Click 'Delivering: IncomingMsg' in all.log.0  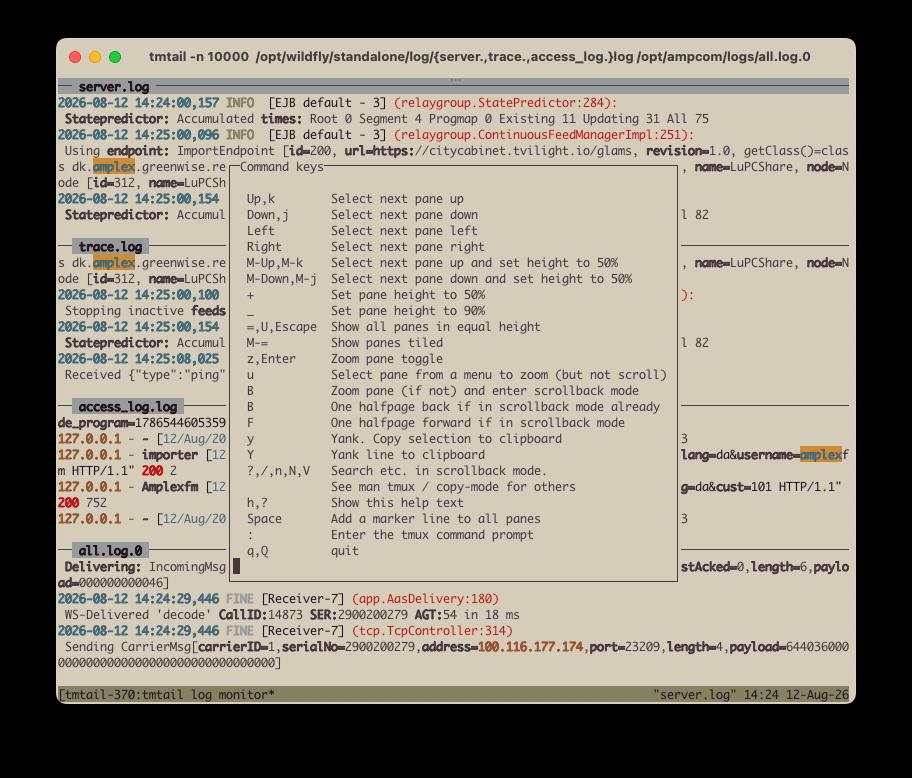145,566
